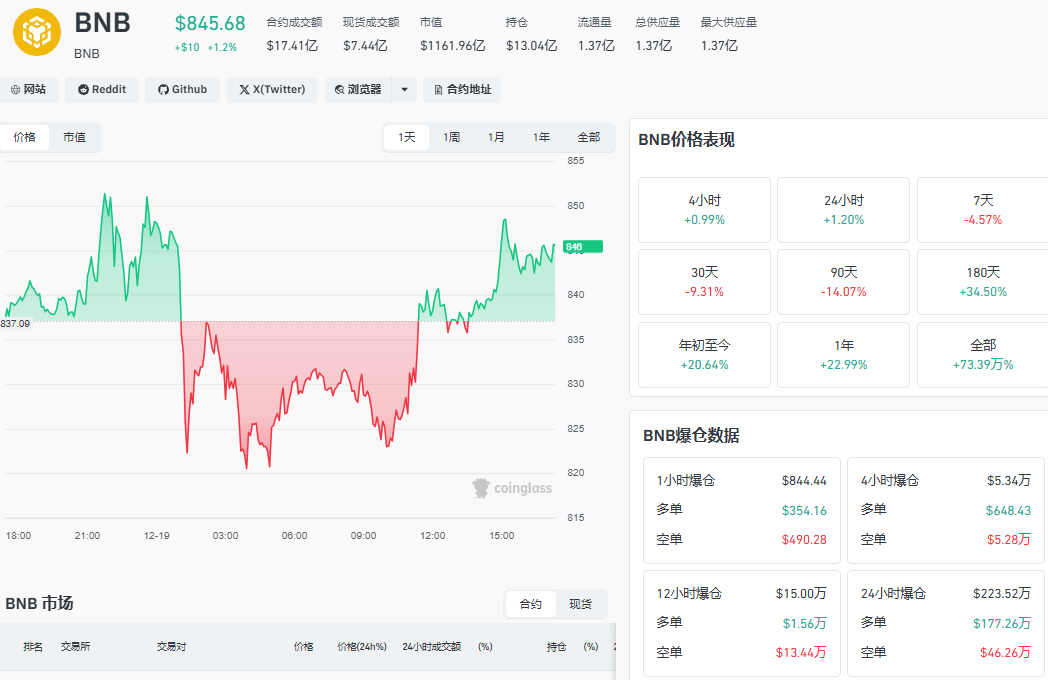Select the 全部 time range
This screenshot has height=680, width=1048.
pyautogui.click(x=588, y=137)
